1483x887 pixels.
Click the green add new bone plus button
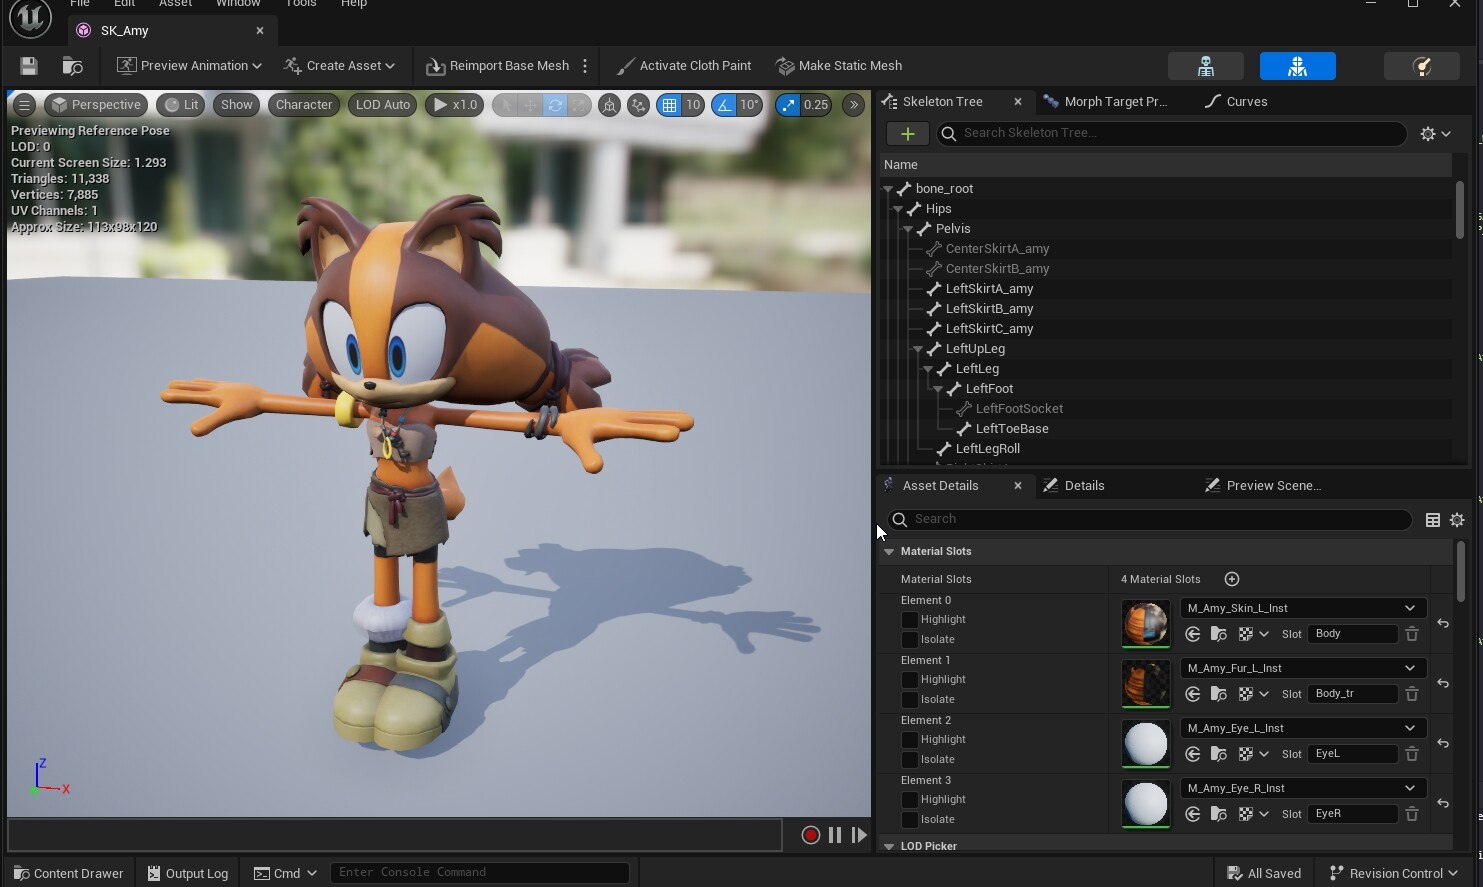point(907,134)
